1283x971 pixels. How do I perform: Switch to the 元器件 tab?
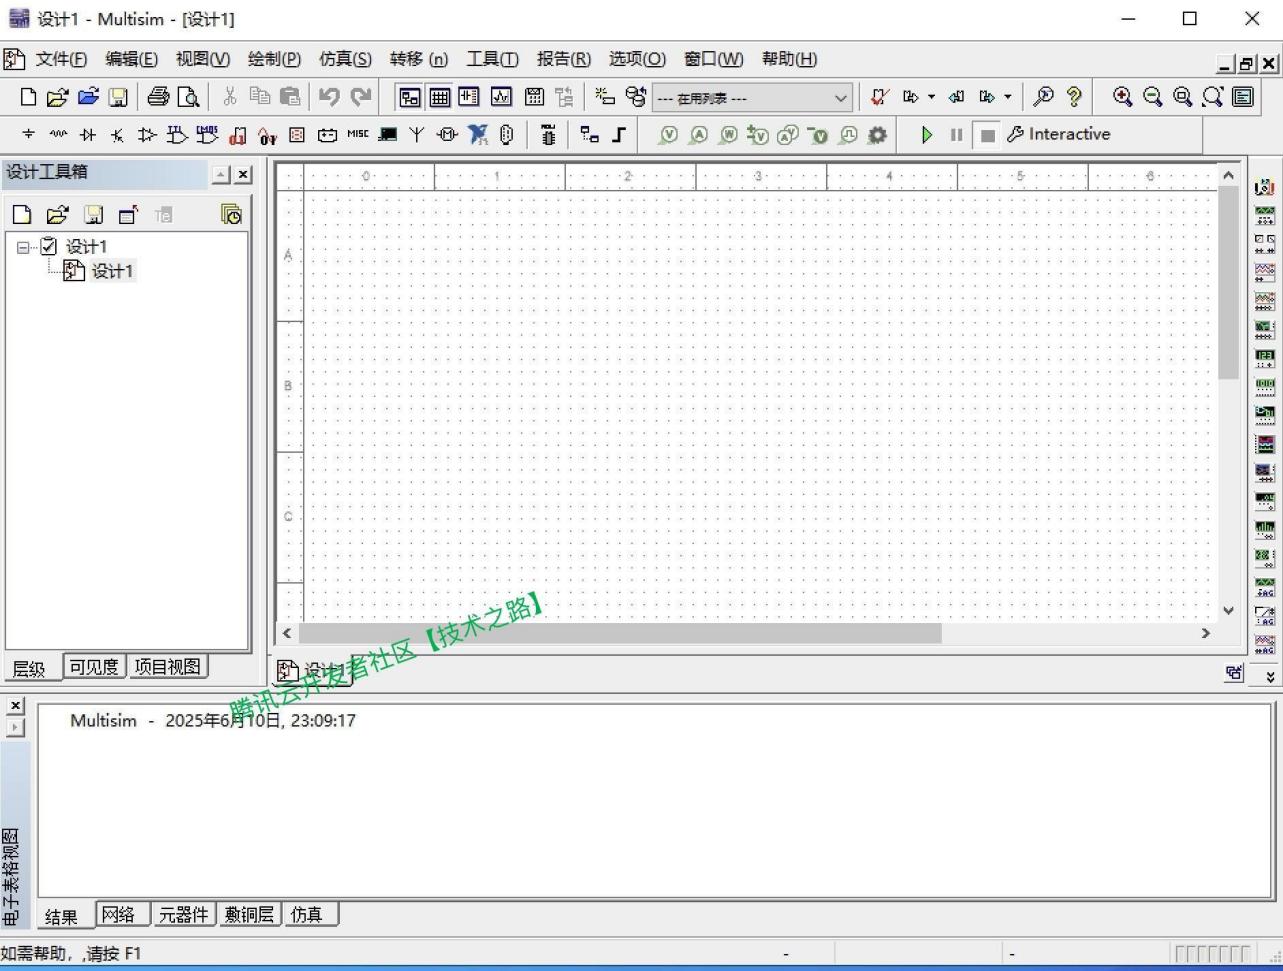[184, 914]
